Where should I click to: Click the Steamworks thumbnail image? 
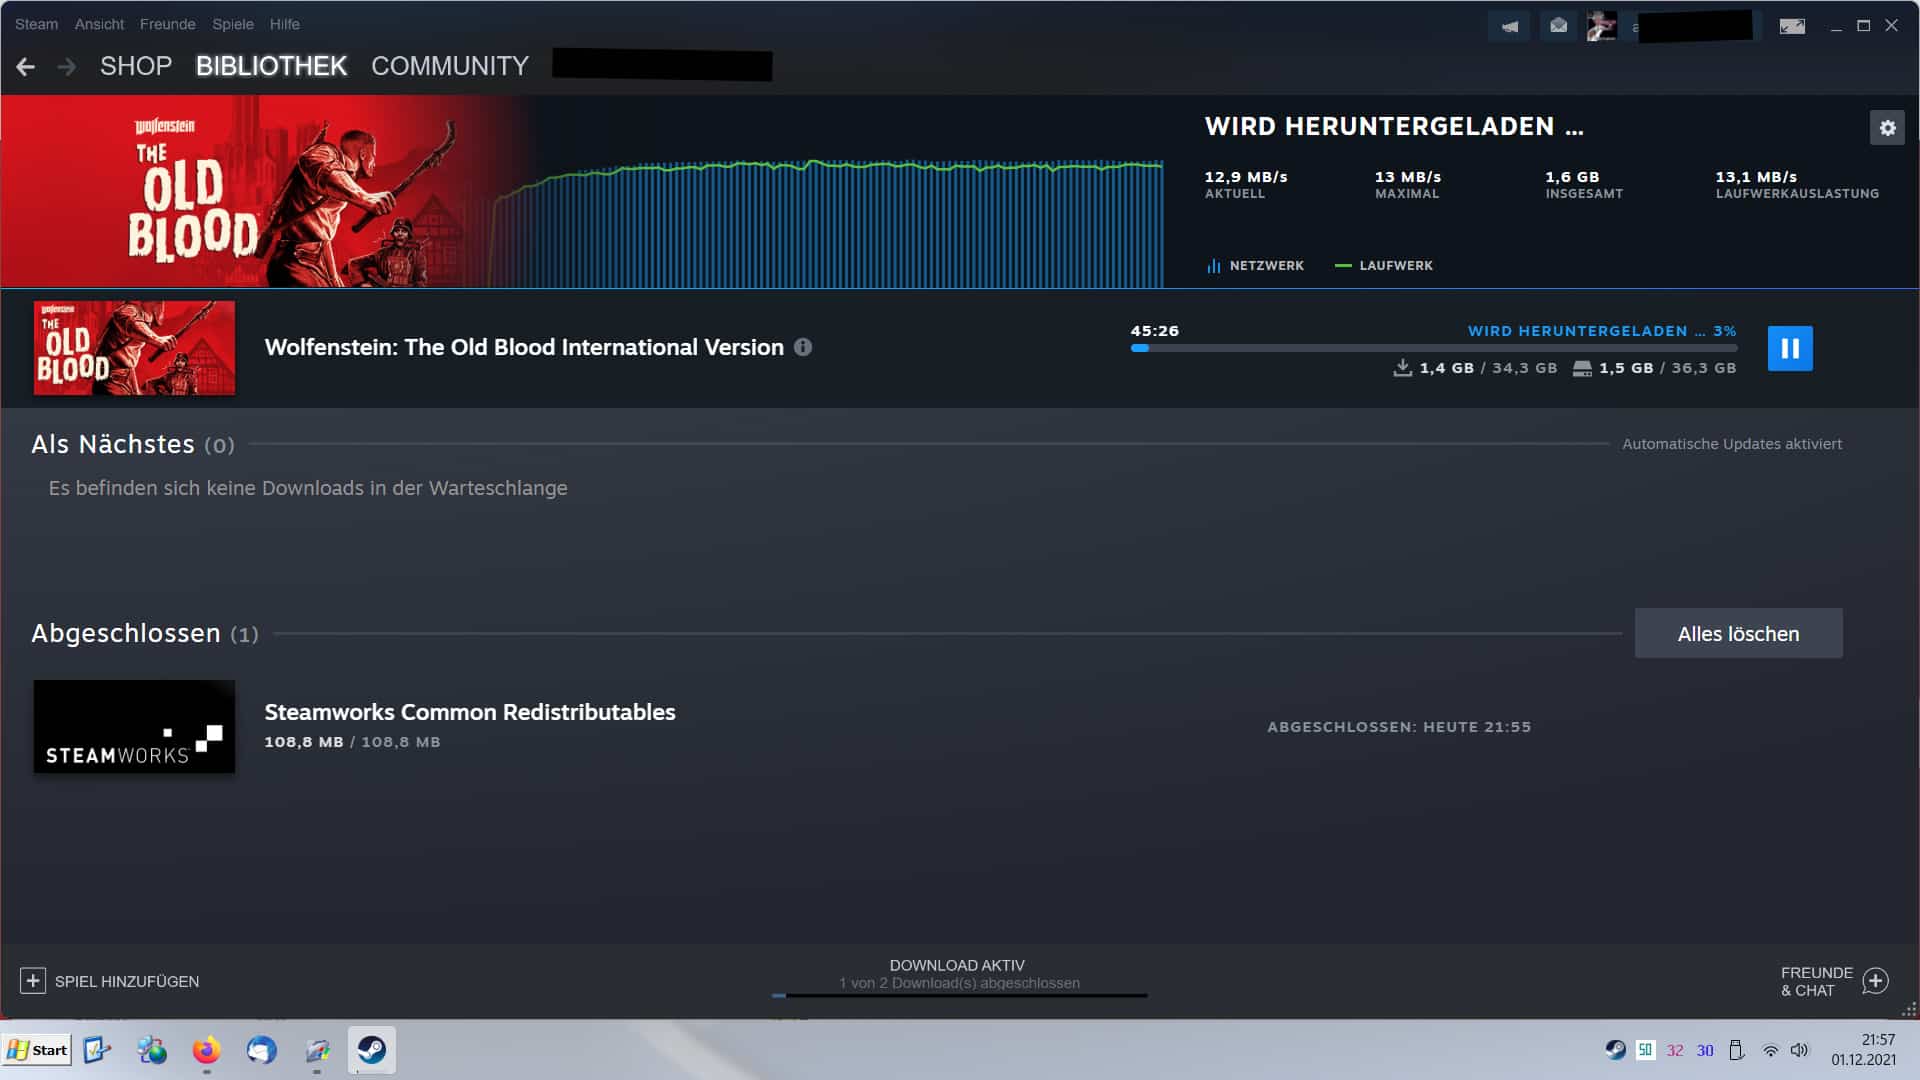[x=134, y=727]
